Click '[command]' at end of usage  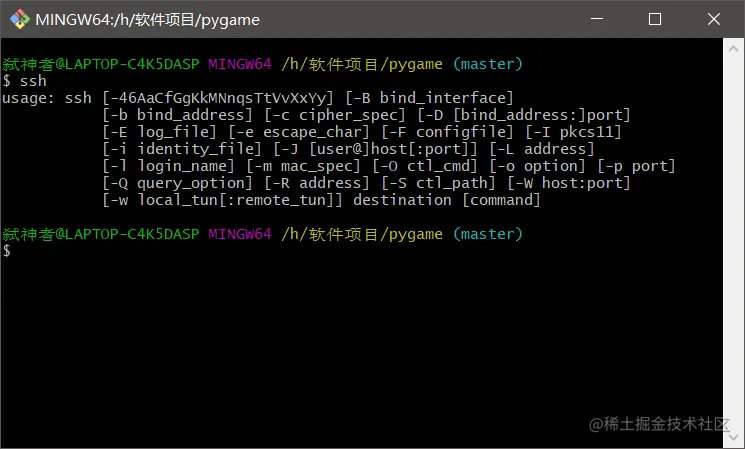pos(501,200)
